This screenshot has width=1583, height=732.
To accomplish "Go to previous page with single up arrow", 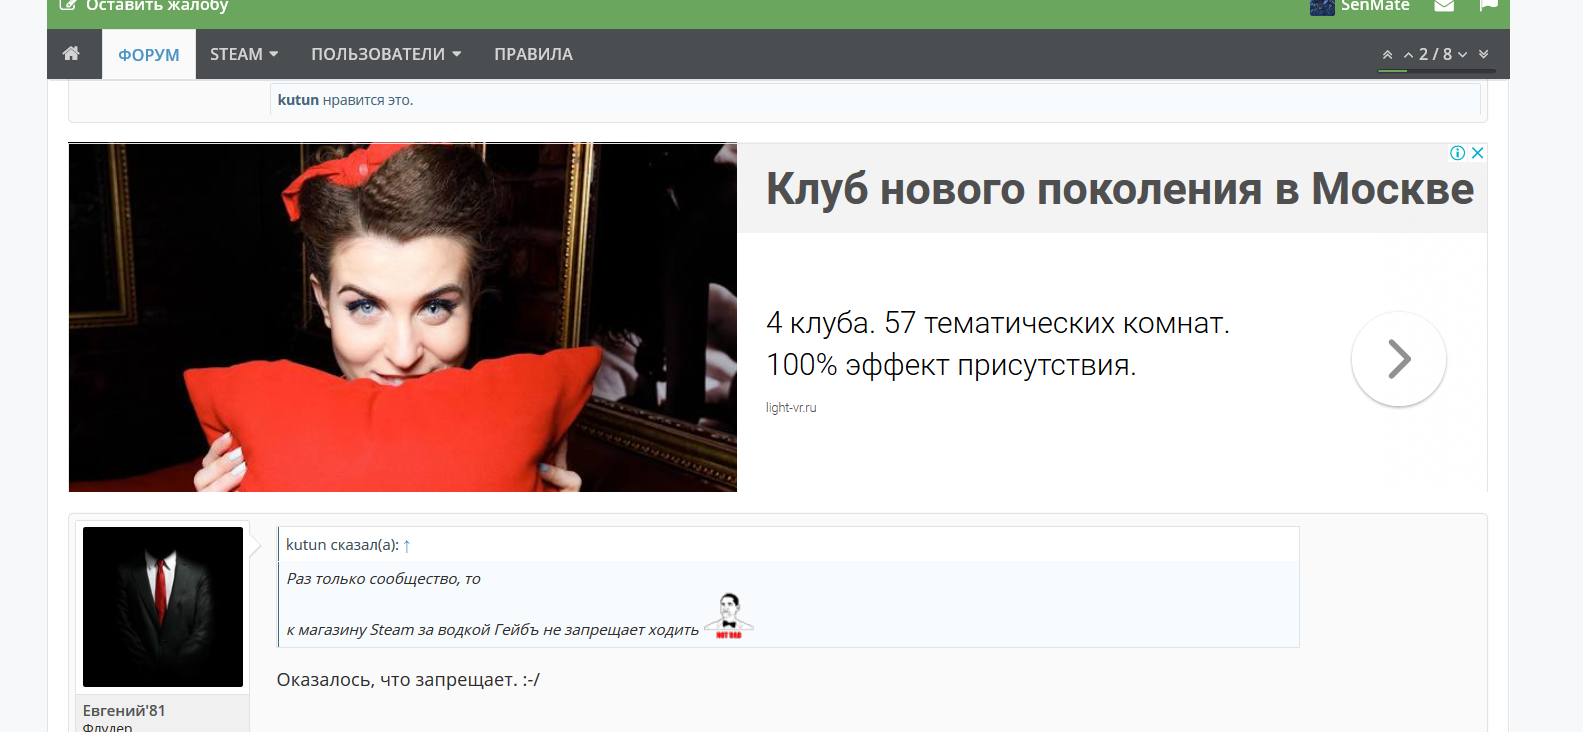I will [x=1408, y=55].
